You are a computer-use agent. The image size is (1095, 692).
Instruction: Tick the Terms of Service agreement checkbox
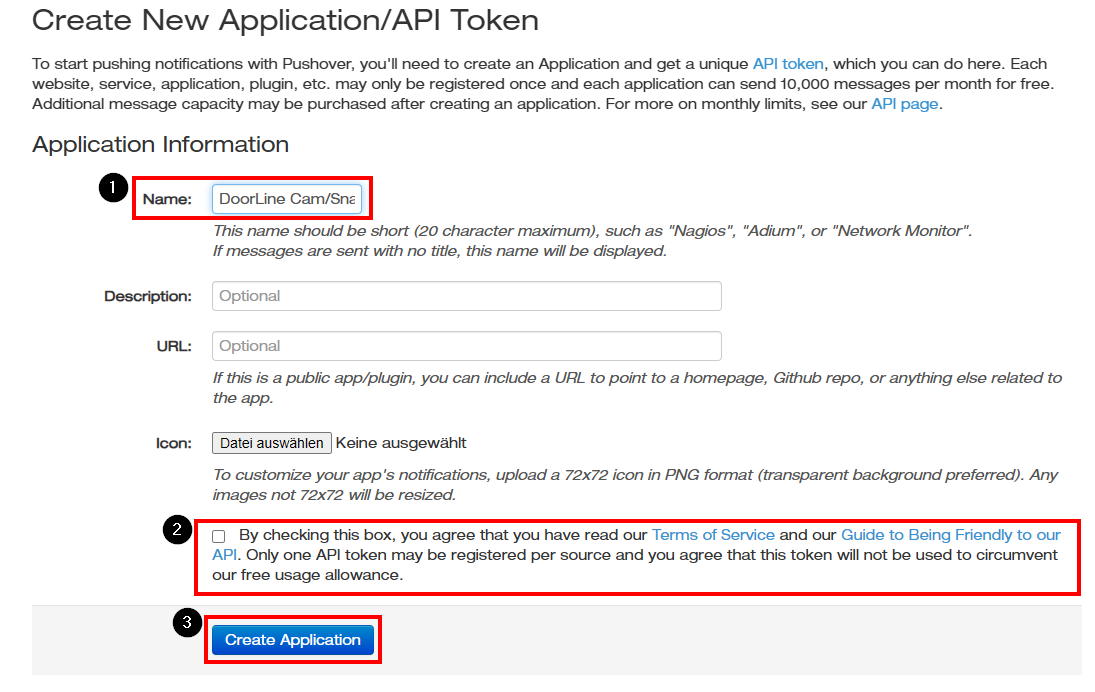219,536
